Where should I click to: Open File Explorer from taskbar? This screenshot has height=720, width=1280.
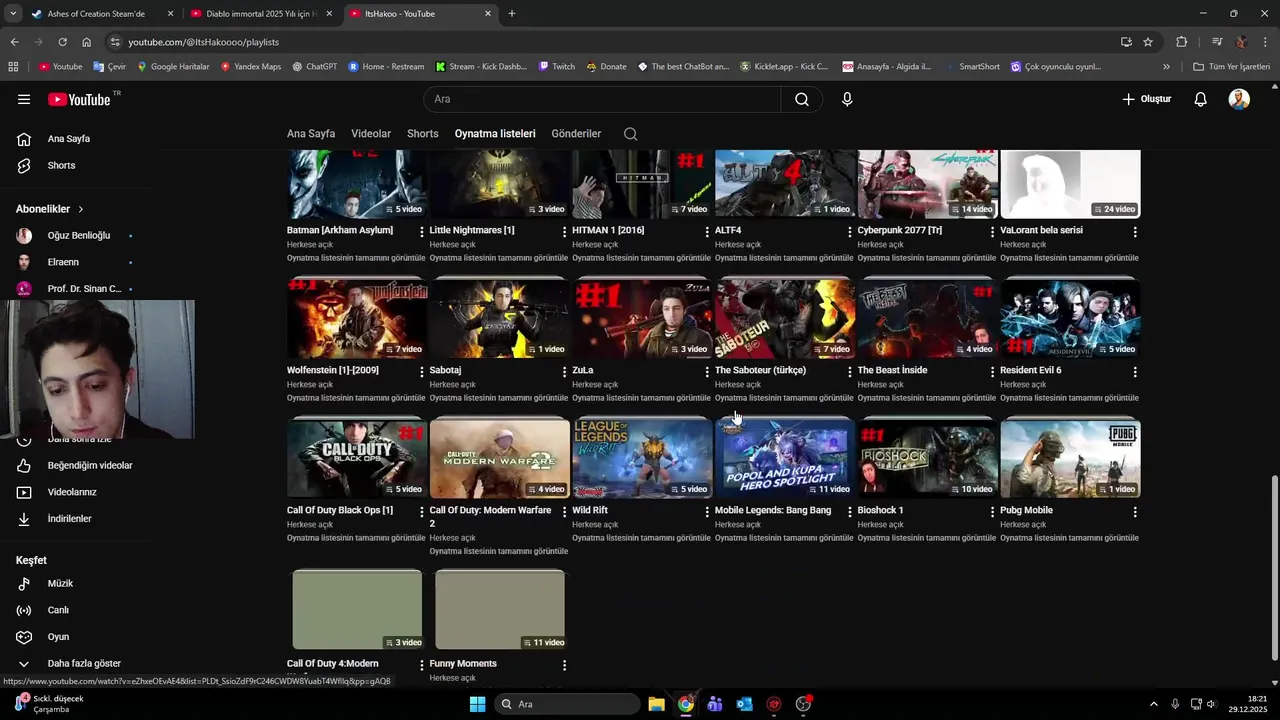click(x=656, y=704)
